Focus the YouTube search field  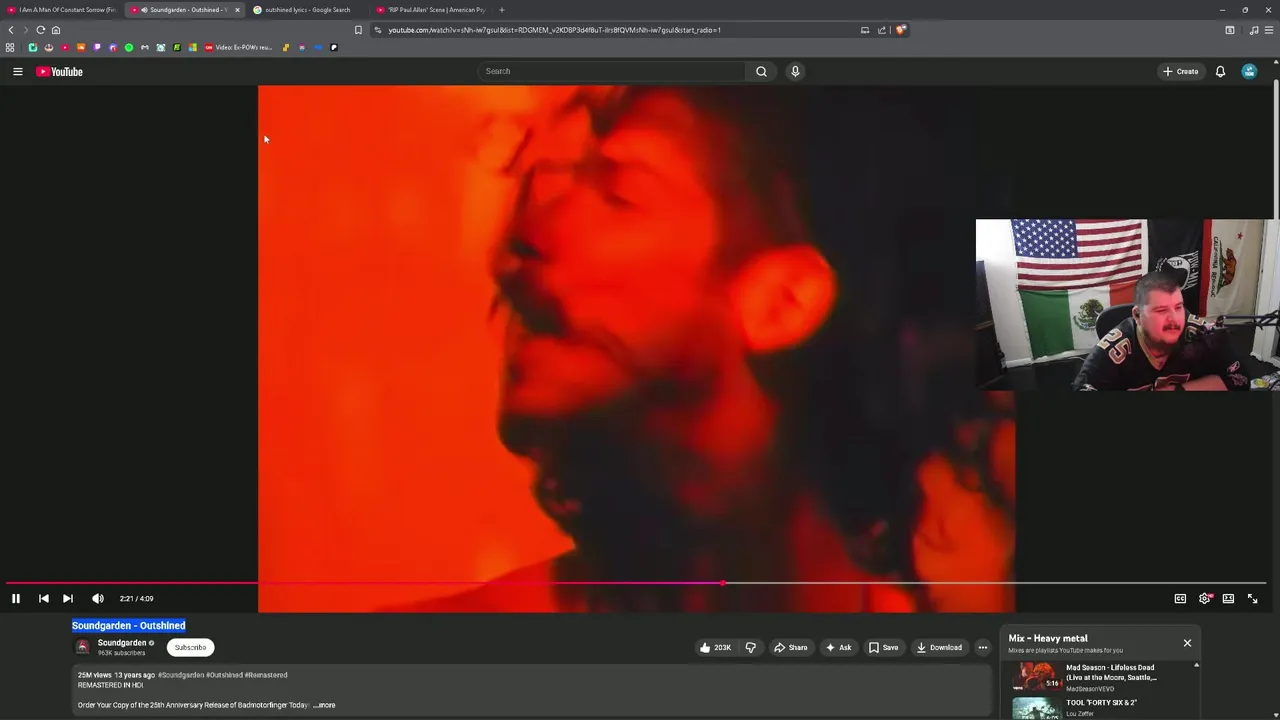tap(610, 71)
